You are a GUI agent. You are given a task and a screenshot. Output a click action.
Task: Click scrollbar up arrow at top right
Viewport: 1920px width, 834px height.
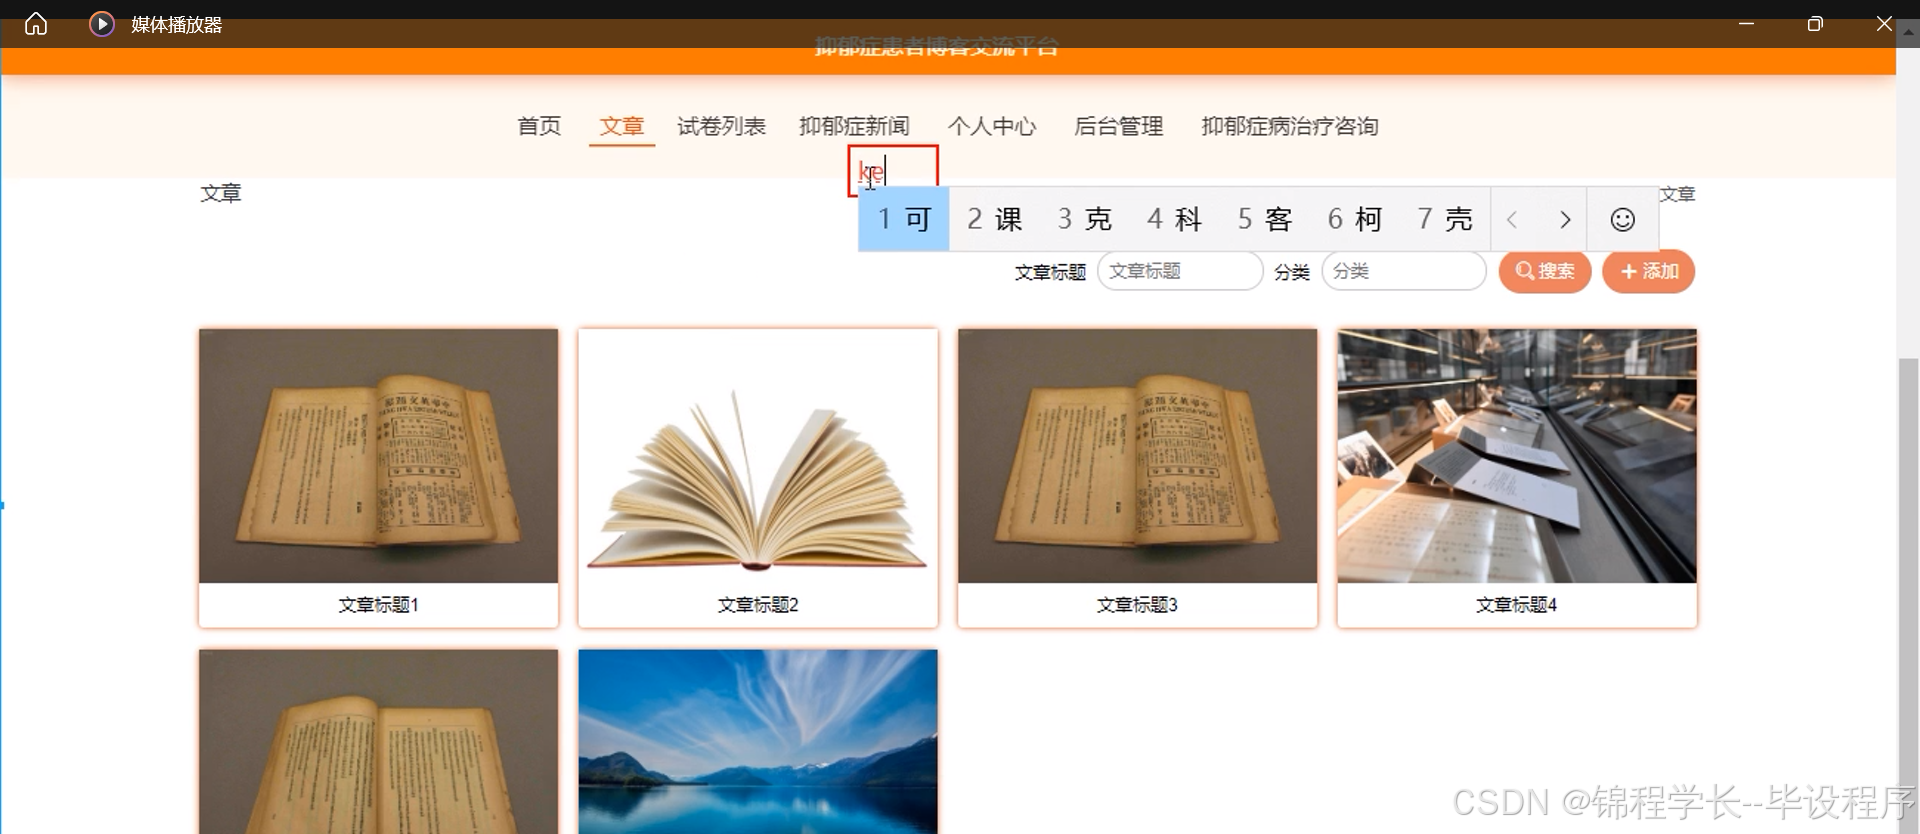(x=1908, y=32)
